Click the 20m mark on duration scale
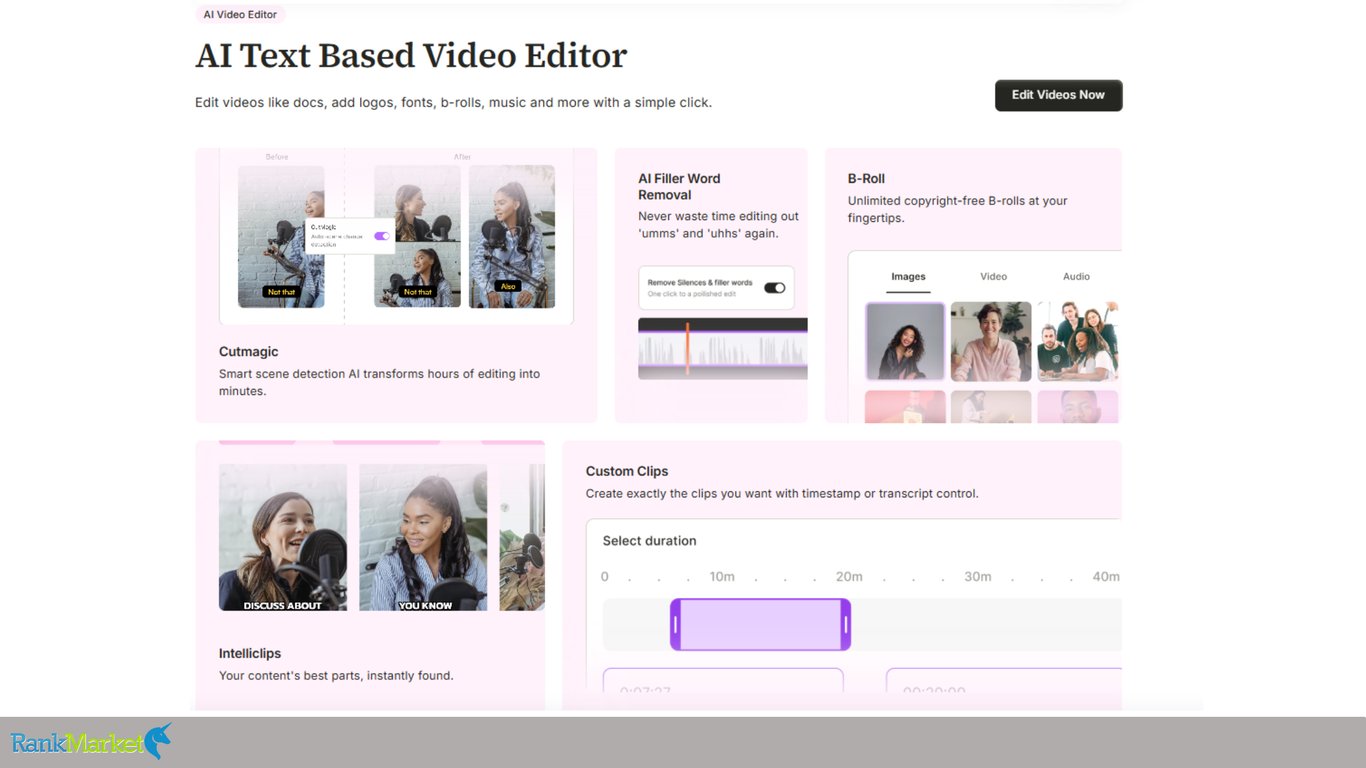This screenshot has width=1366, height=768. point(849,577)
